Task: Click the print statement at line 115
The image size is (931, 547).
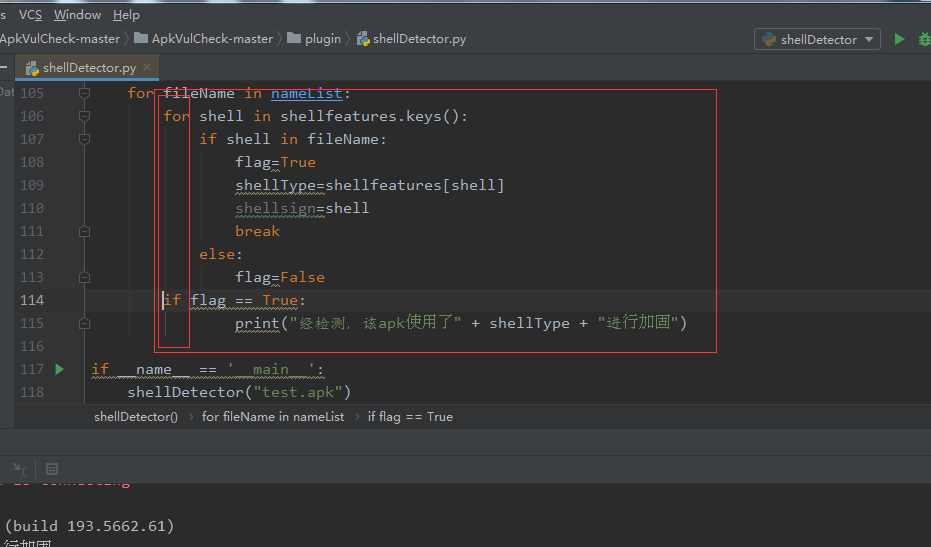Action: (461, 323)
